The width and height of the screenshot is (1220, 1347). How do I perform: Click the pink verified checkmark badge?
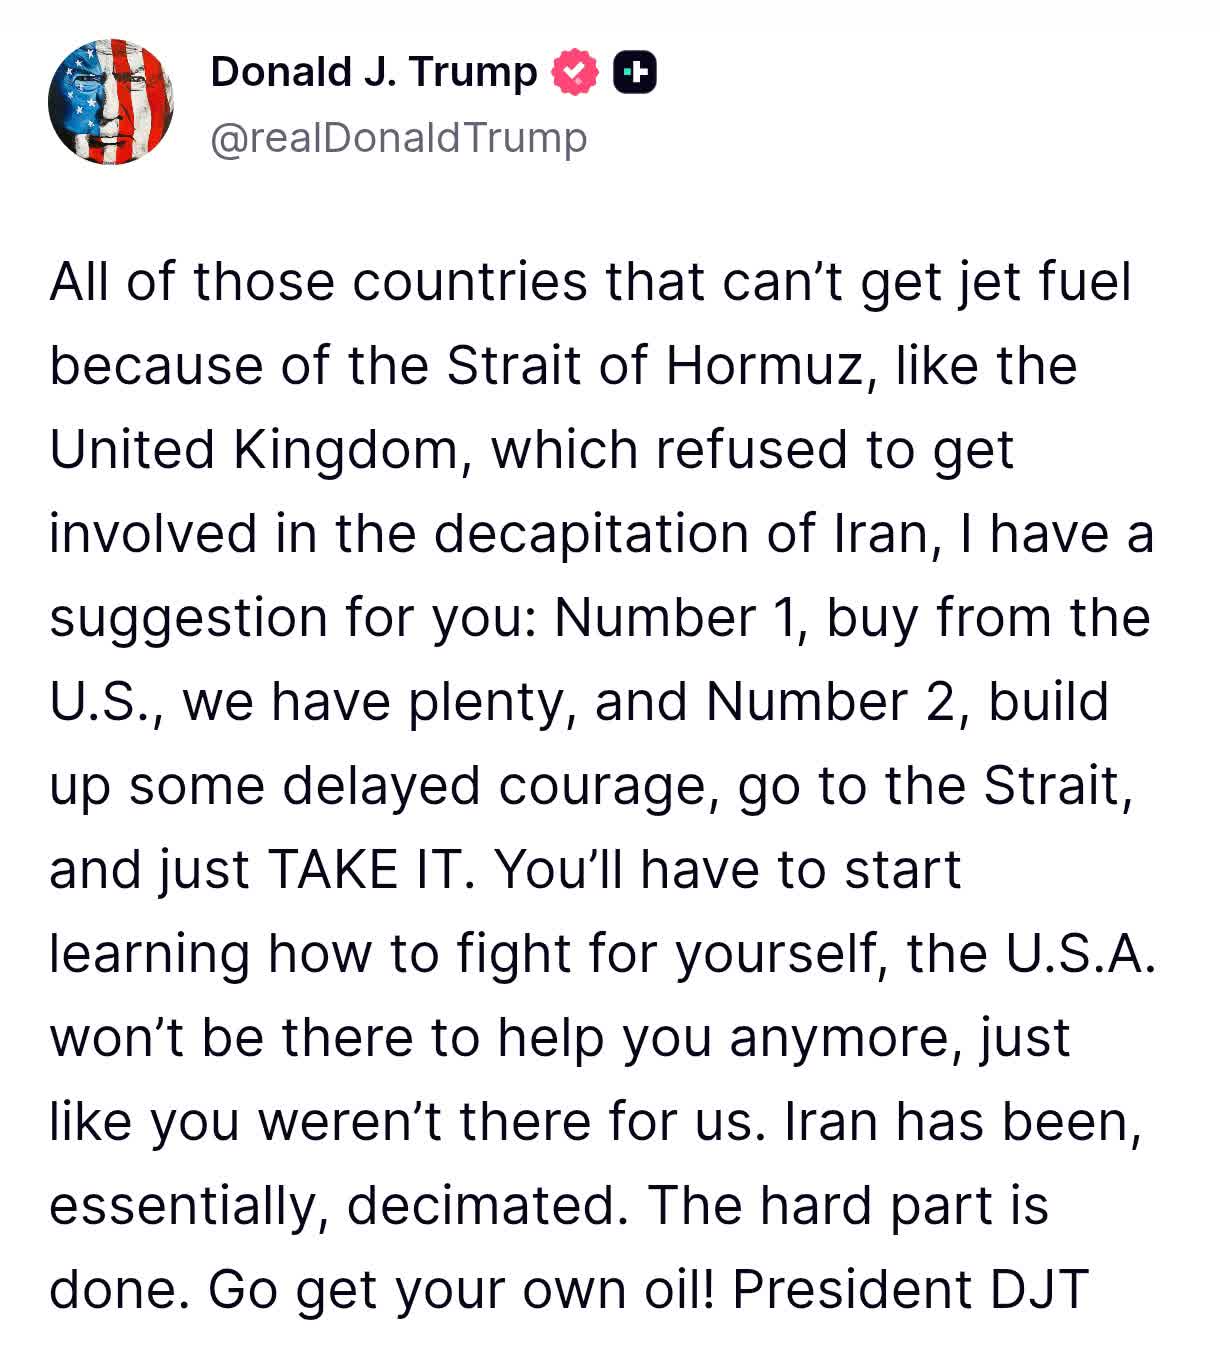click(x=574, y=73)
